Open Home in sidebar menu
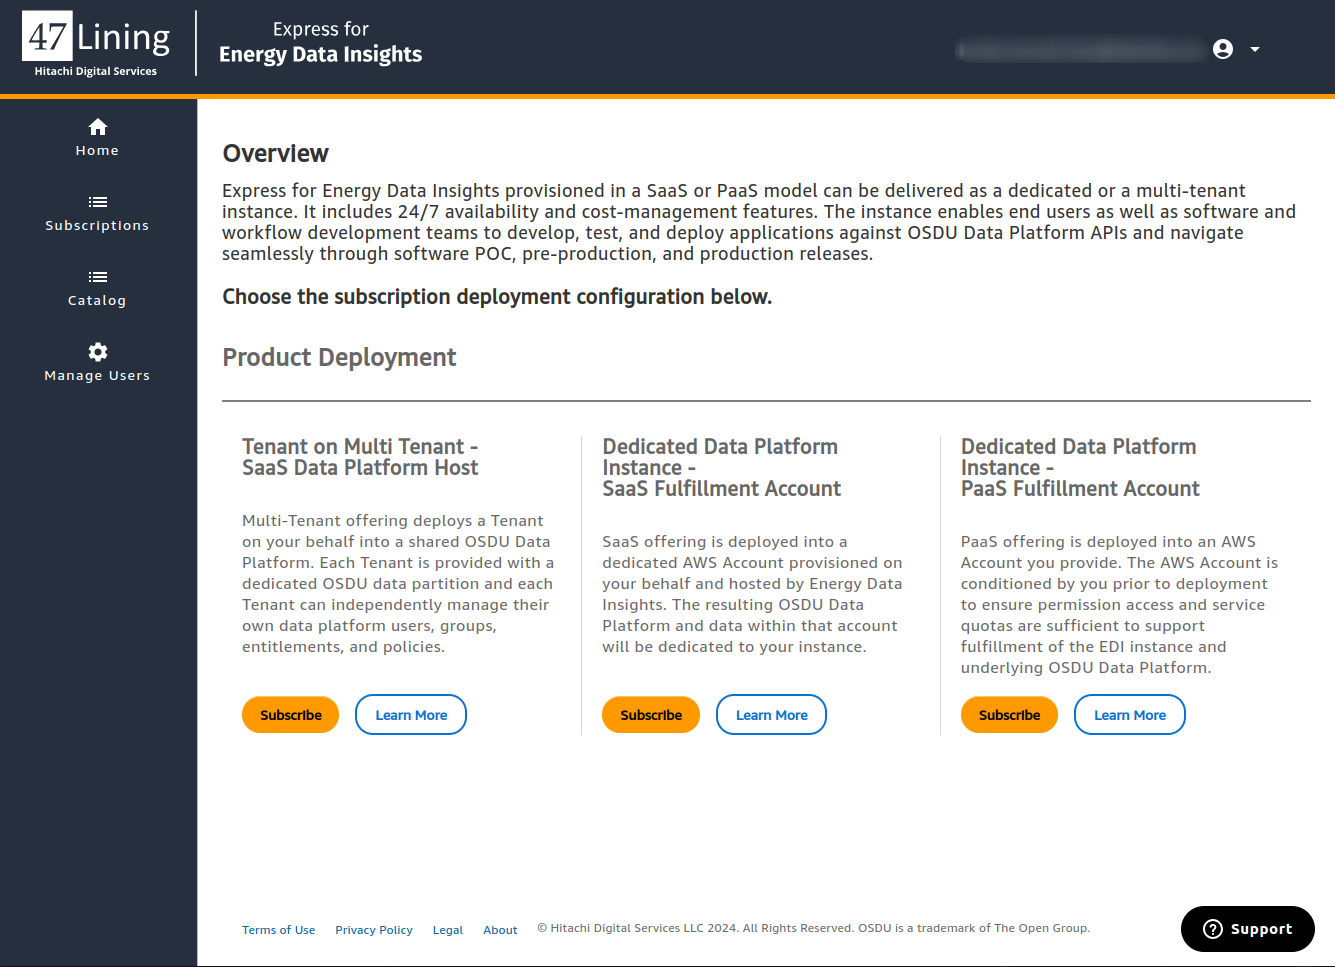Image resolution: width=1335 pixels, height=967 pixels. [x=97, y=138]
